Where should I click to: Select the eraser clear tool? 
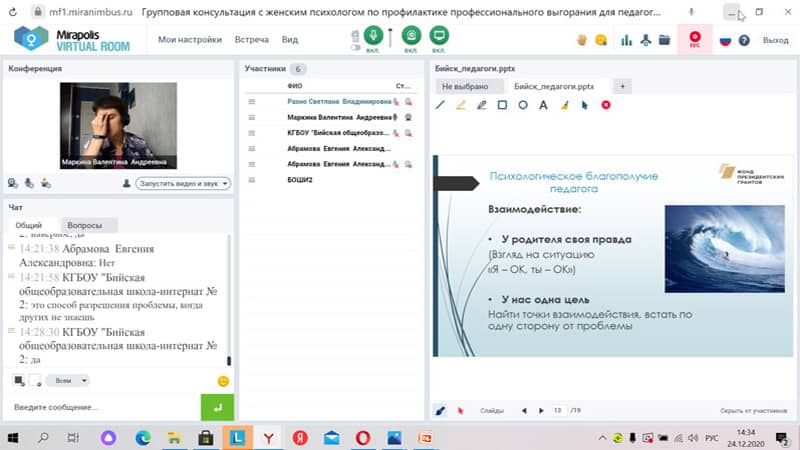click(564, 105)
